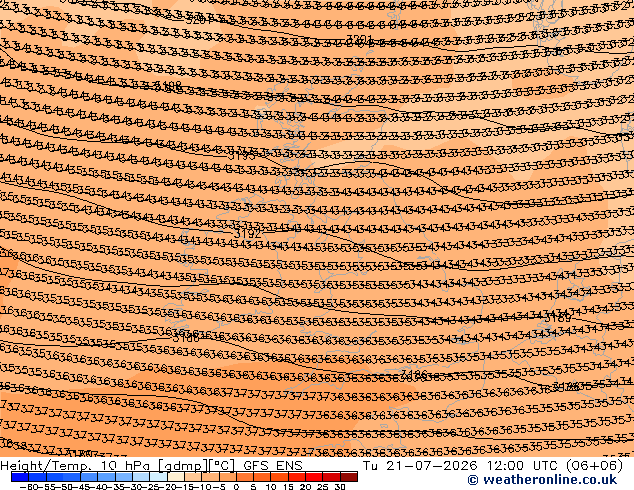Click the 'Tu 21-07-2026' date text

pos(420,466)
